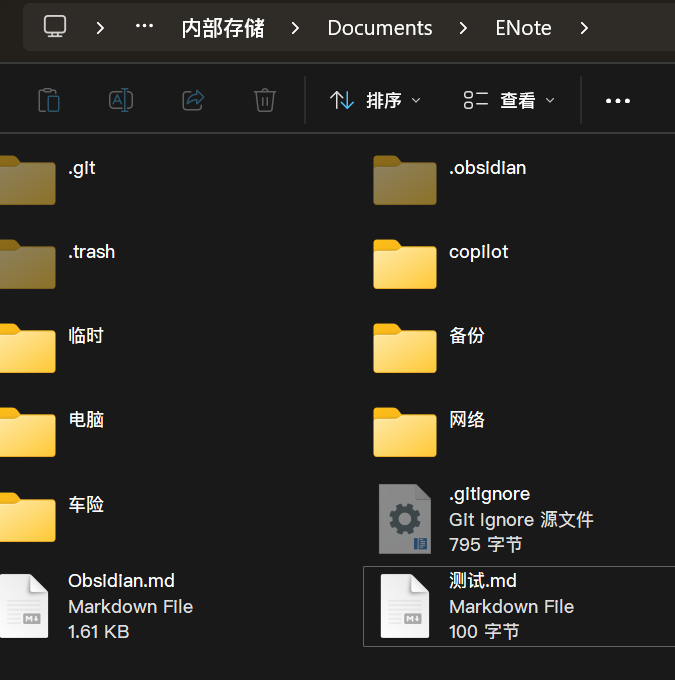The image size is (675, 680).
Task: Click the '1.61 KB' size text
Action: point(99,632)
